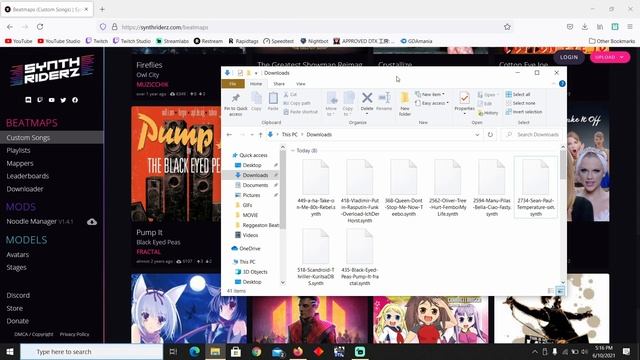Click Select none in ribbon
Viewport: 640px width, 360px height.
520,103
